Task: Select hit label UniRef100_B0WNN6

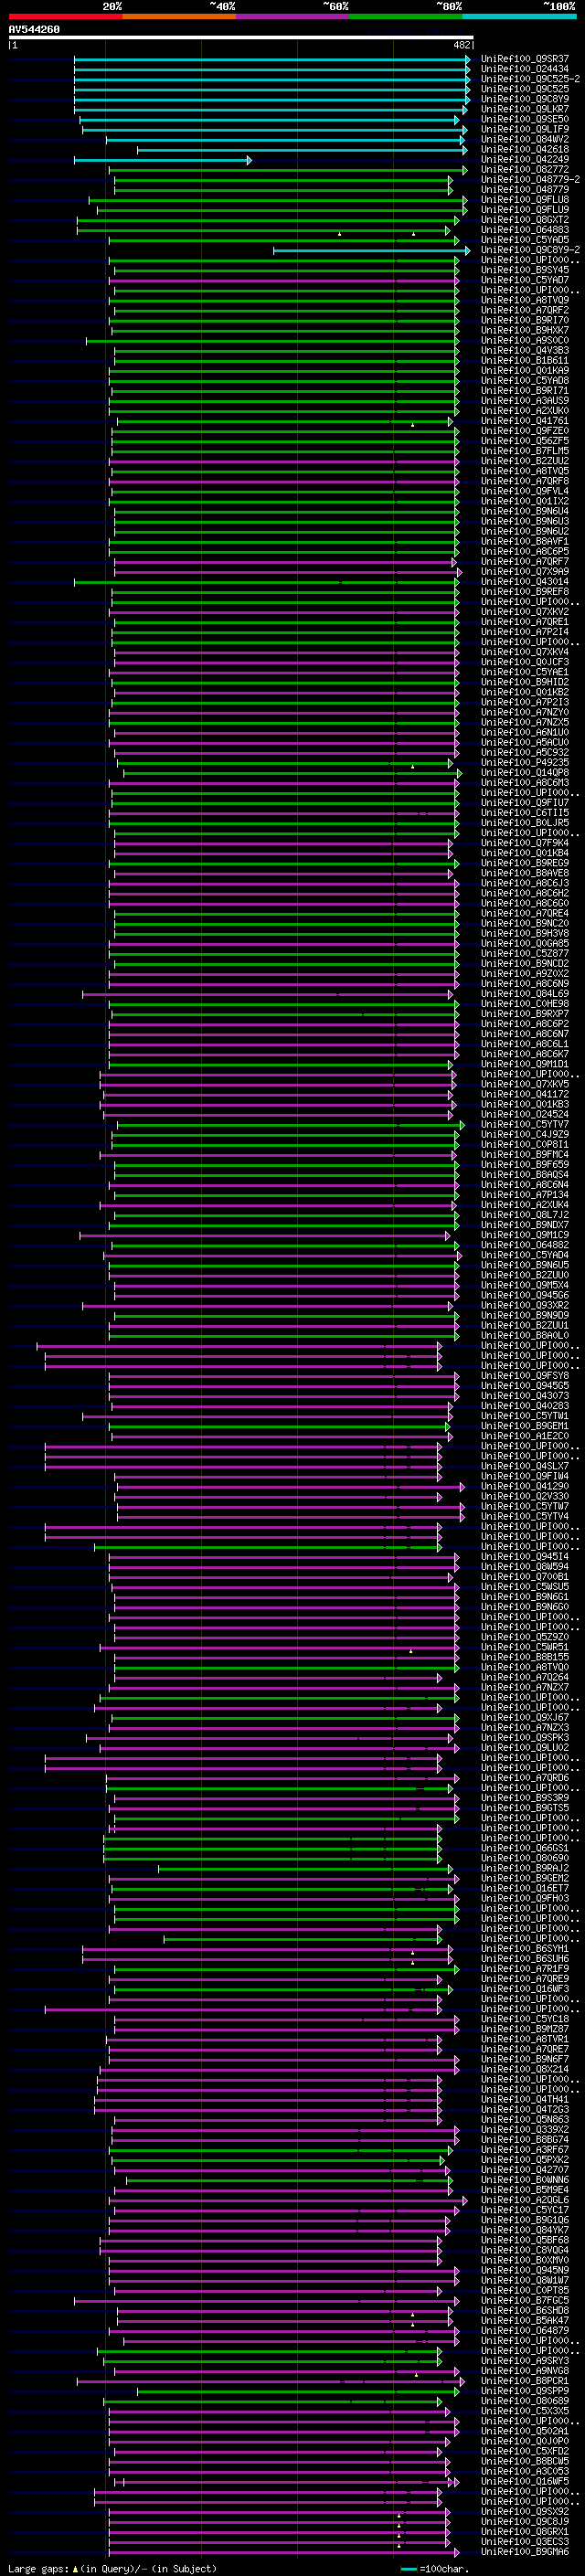Action: pyautogui.click(x=525, y=2179)
